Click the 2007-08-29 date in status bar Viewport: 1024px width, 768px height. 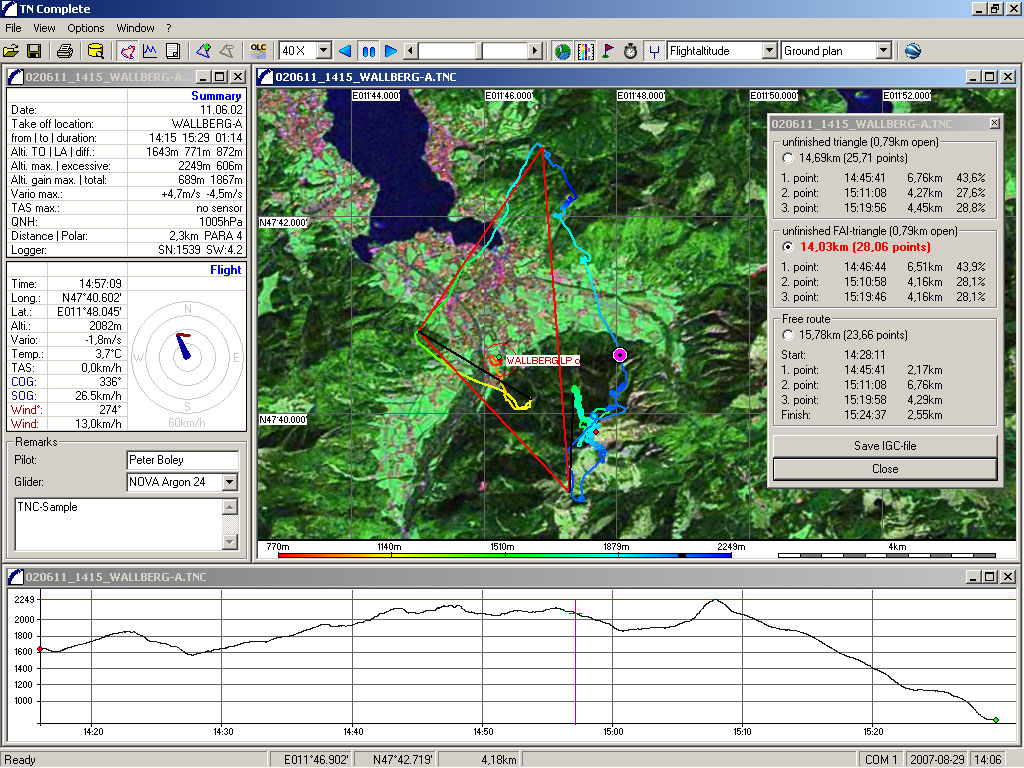[937, 760]
